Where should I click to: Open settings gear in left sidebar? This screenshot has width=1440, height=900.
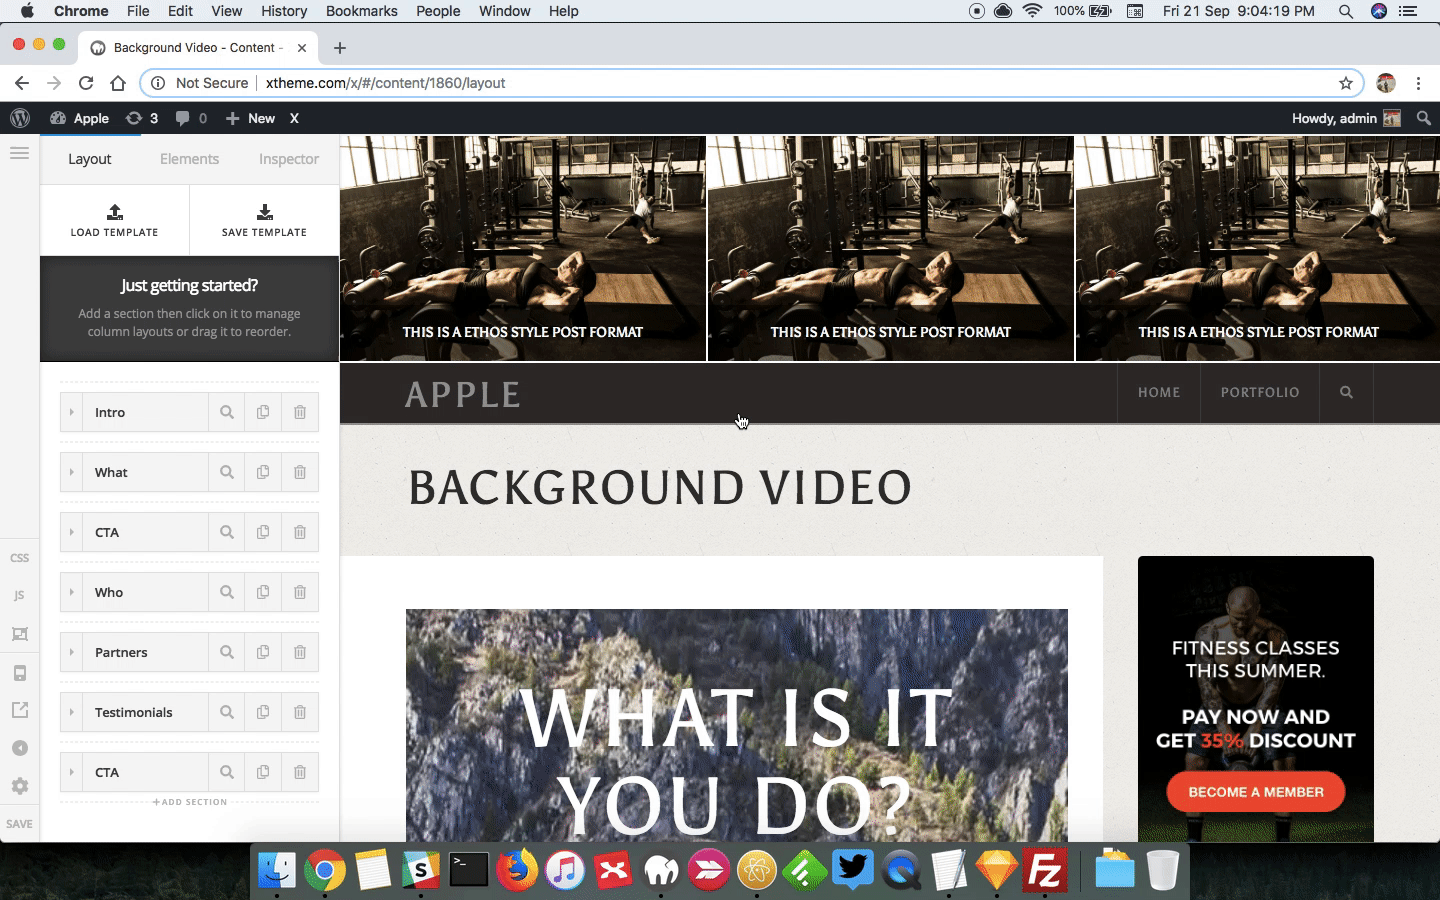(19, 786)
